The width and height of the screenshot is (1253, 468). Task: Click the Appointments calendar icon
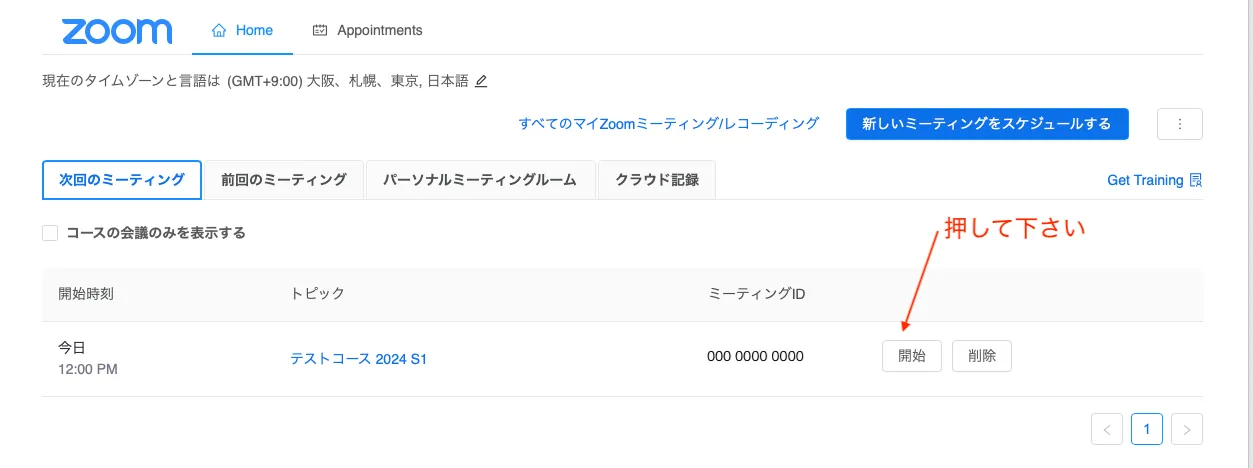[x=320, y=31]
